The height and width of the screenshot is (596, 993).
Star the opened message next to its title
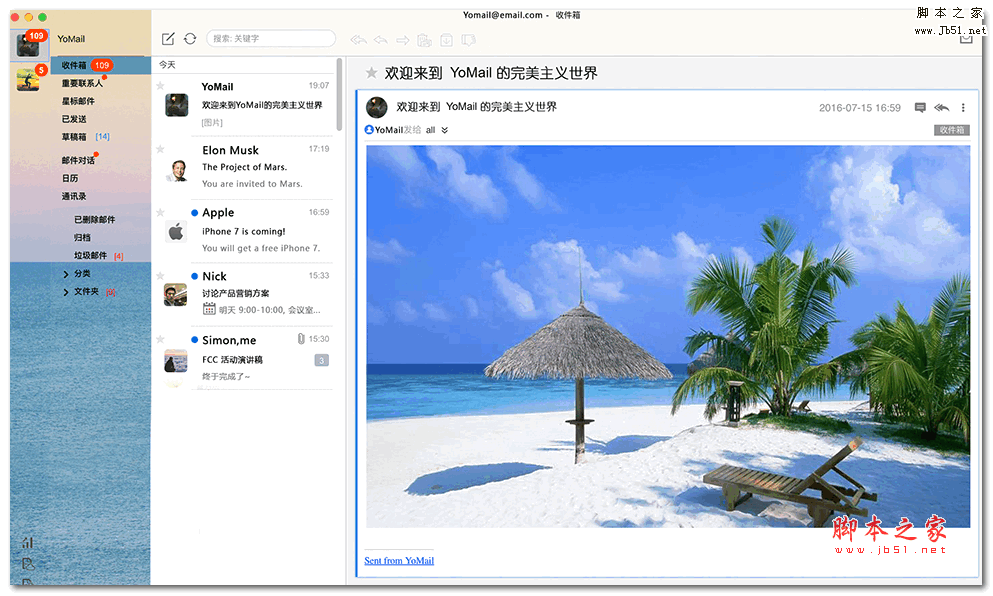[372, 73]
